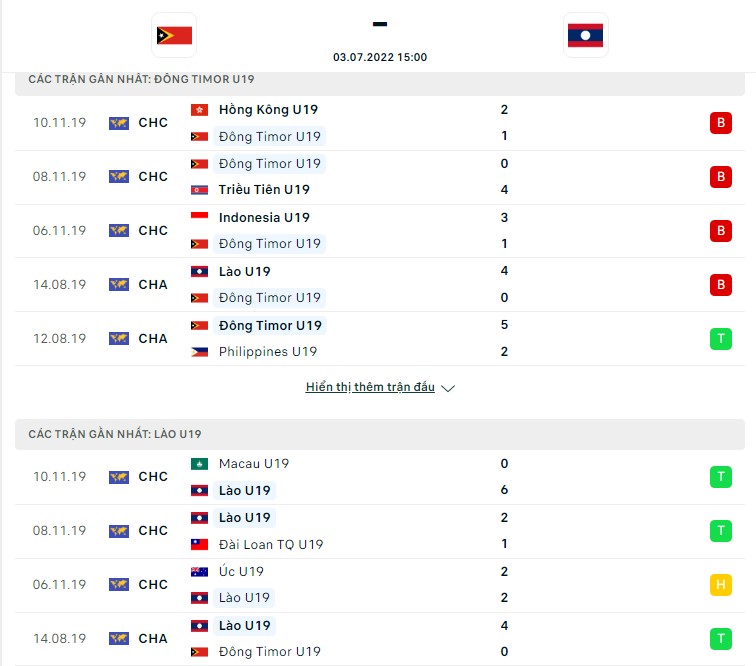This screenshot has width=756, height=666.
Task: Click chevron next to show more matches
Action: click(448, 389)
